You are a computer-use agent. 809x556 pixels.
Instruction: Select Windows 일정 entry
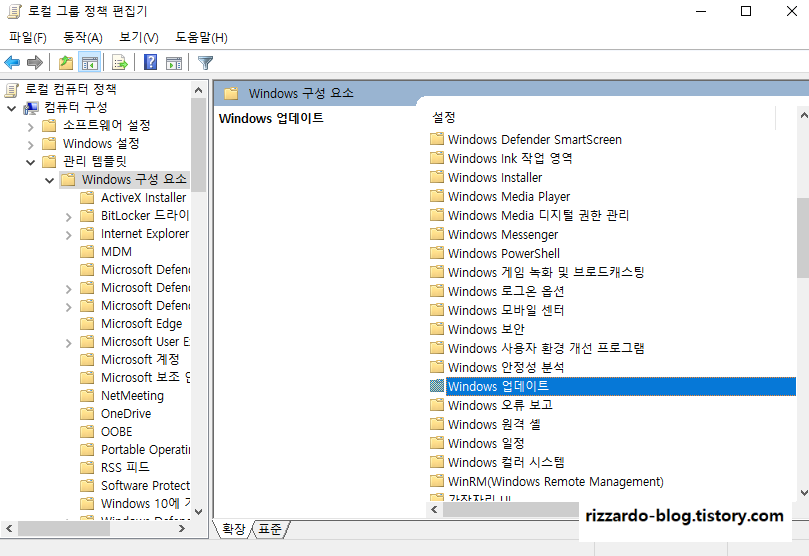coord(486,444)
